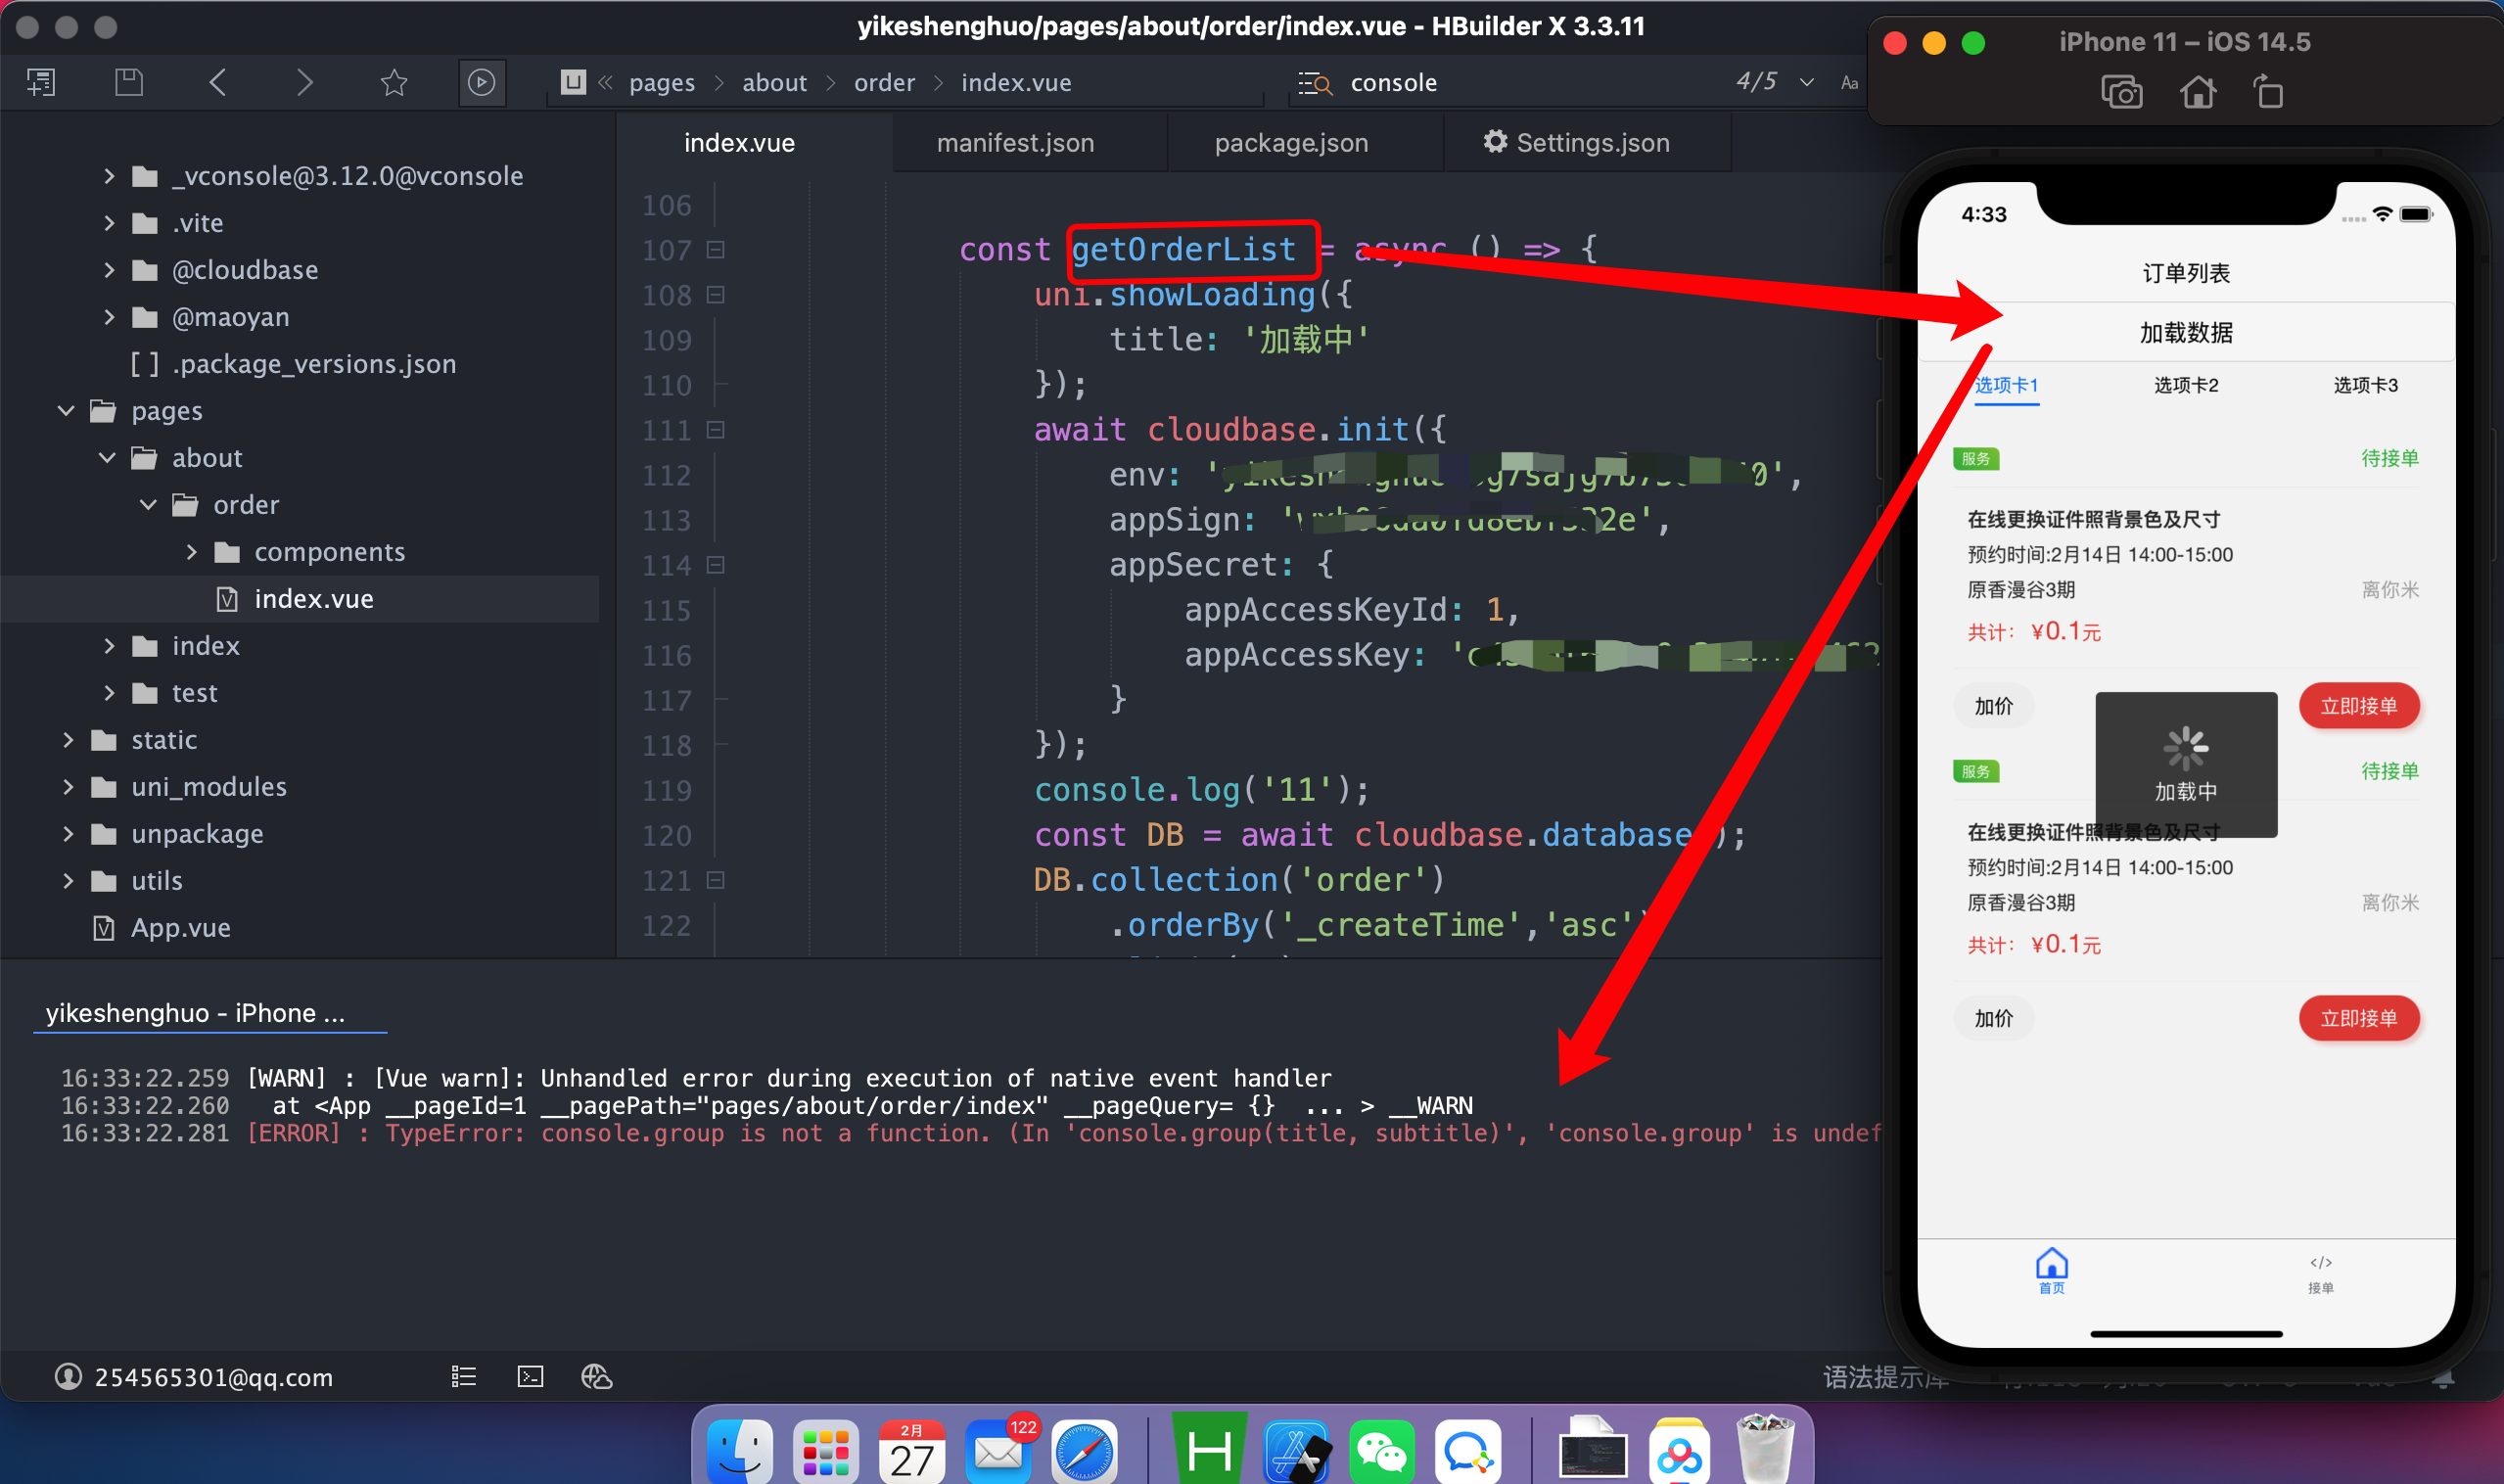Toggle fold marker on line 114
The image size is (2504, 1484).
coord(716,565)
